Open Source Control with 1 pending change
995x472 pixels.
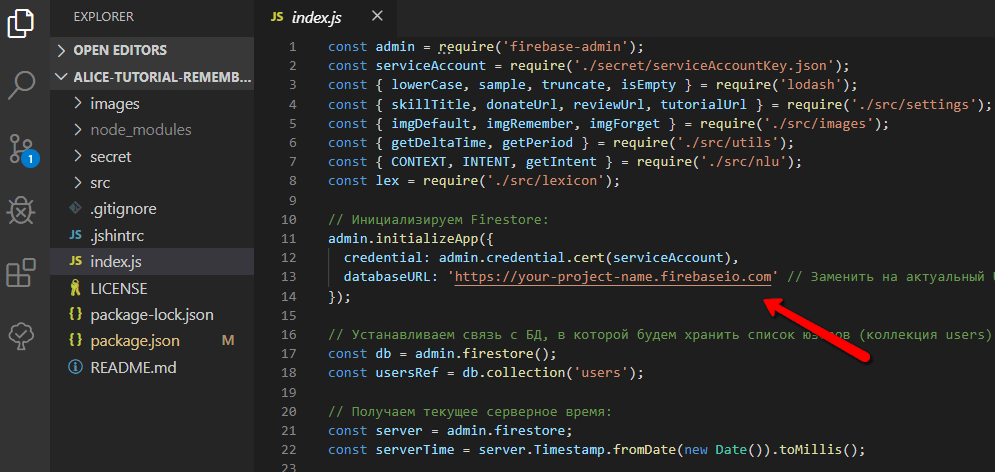pos(23,148)
